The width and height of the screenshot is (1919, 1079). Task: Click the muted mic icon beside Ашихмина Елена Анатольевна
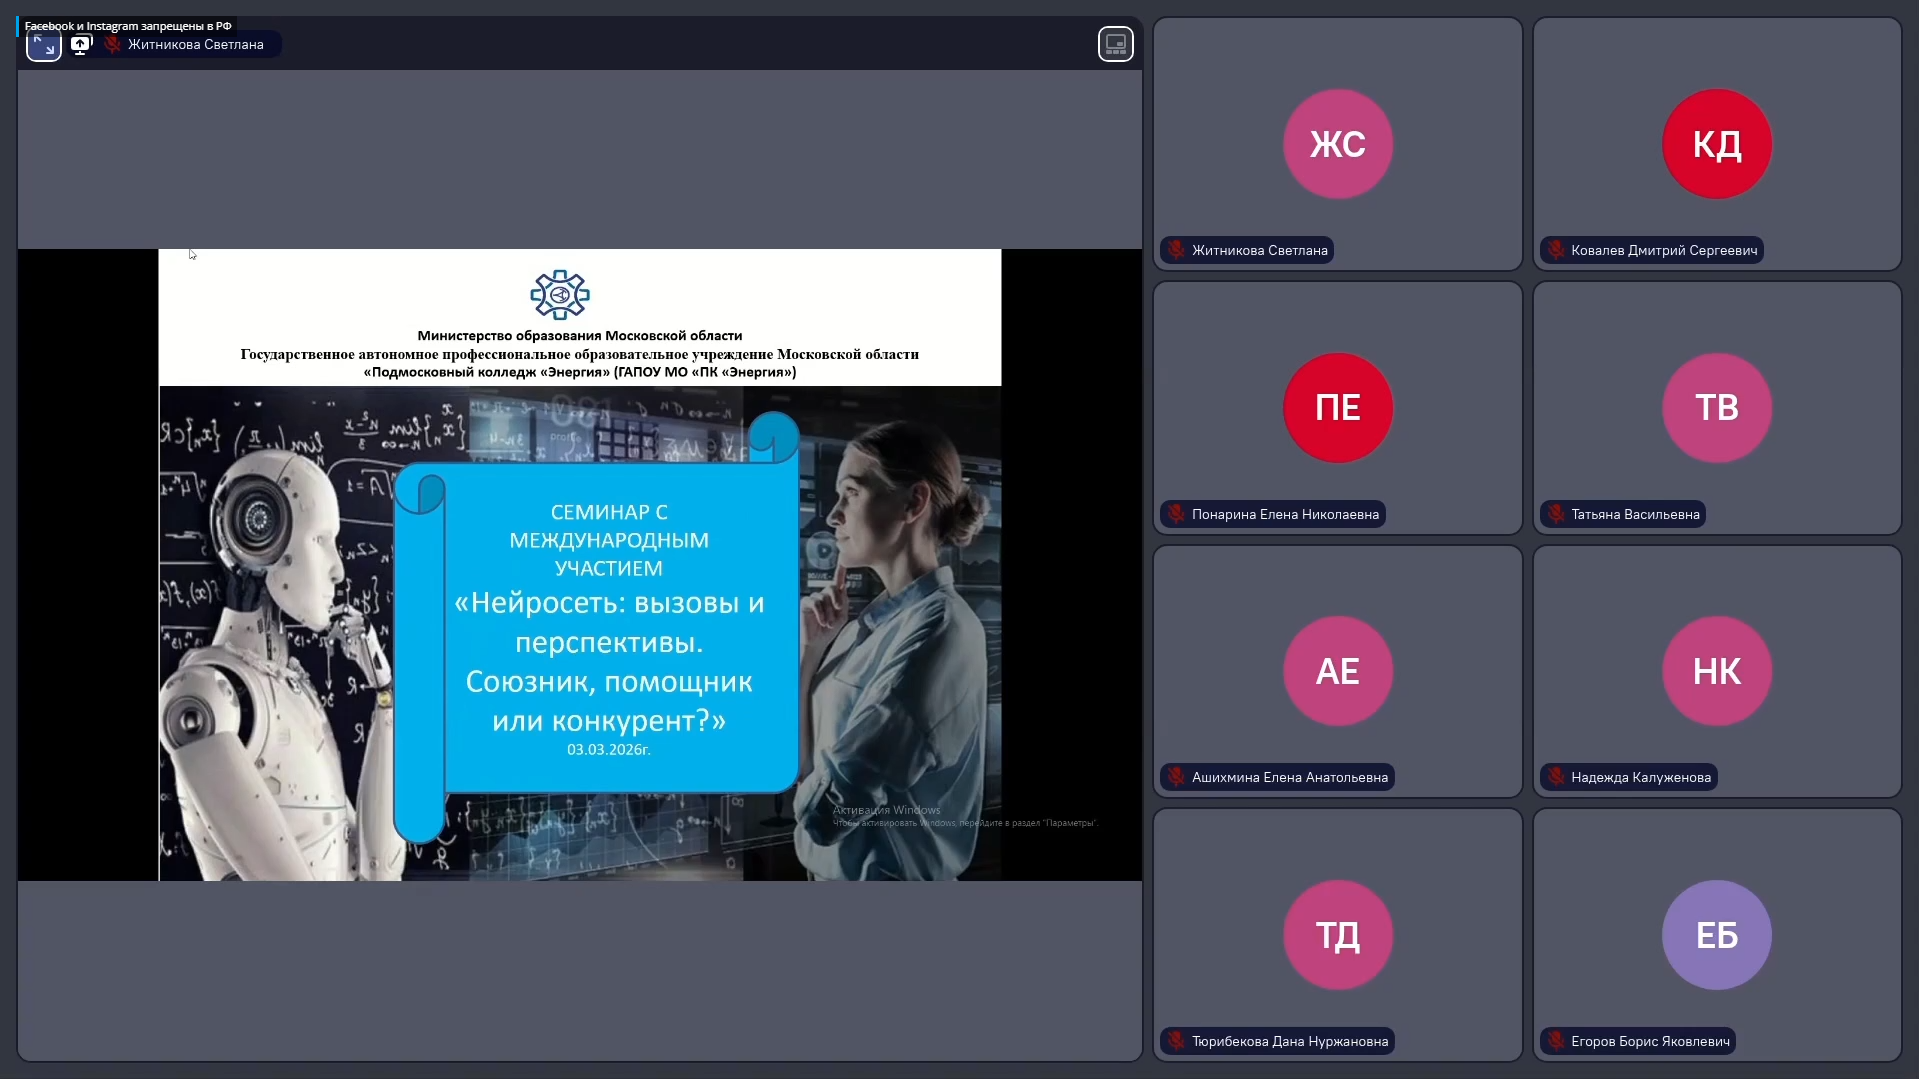tap(1176, 777)
